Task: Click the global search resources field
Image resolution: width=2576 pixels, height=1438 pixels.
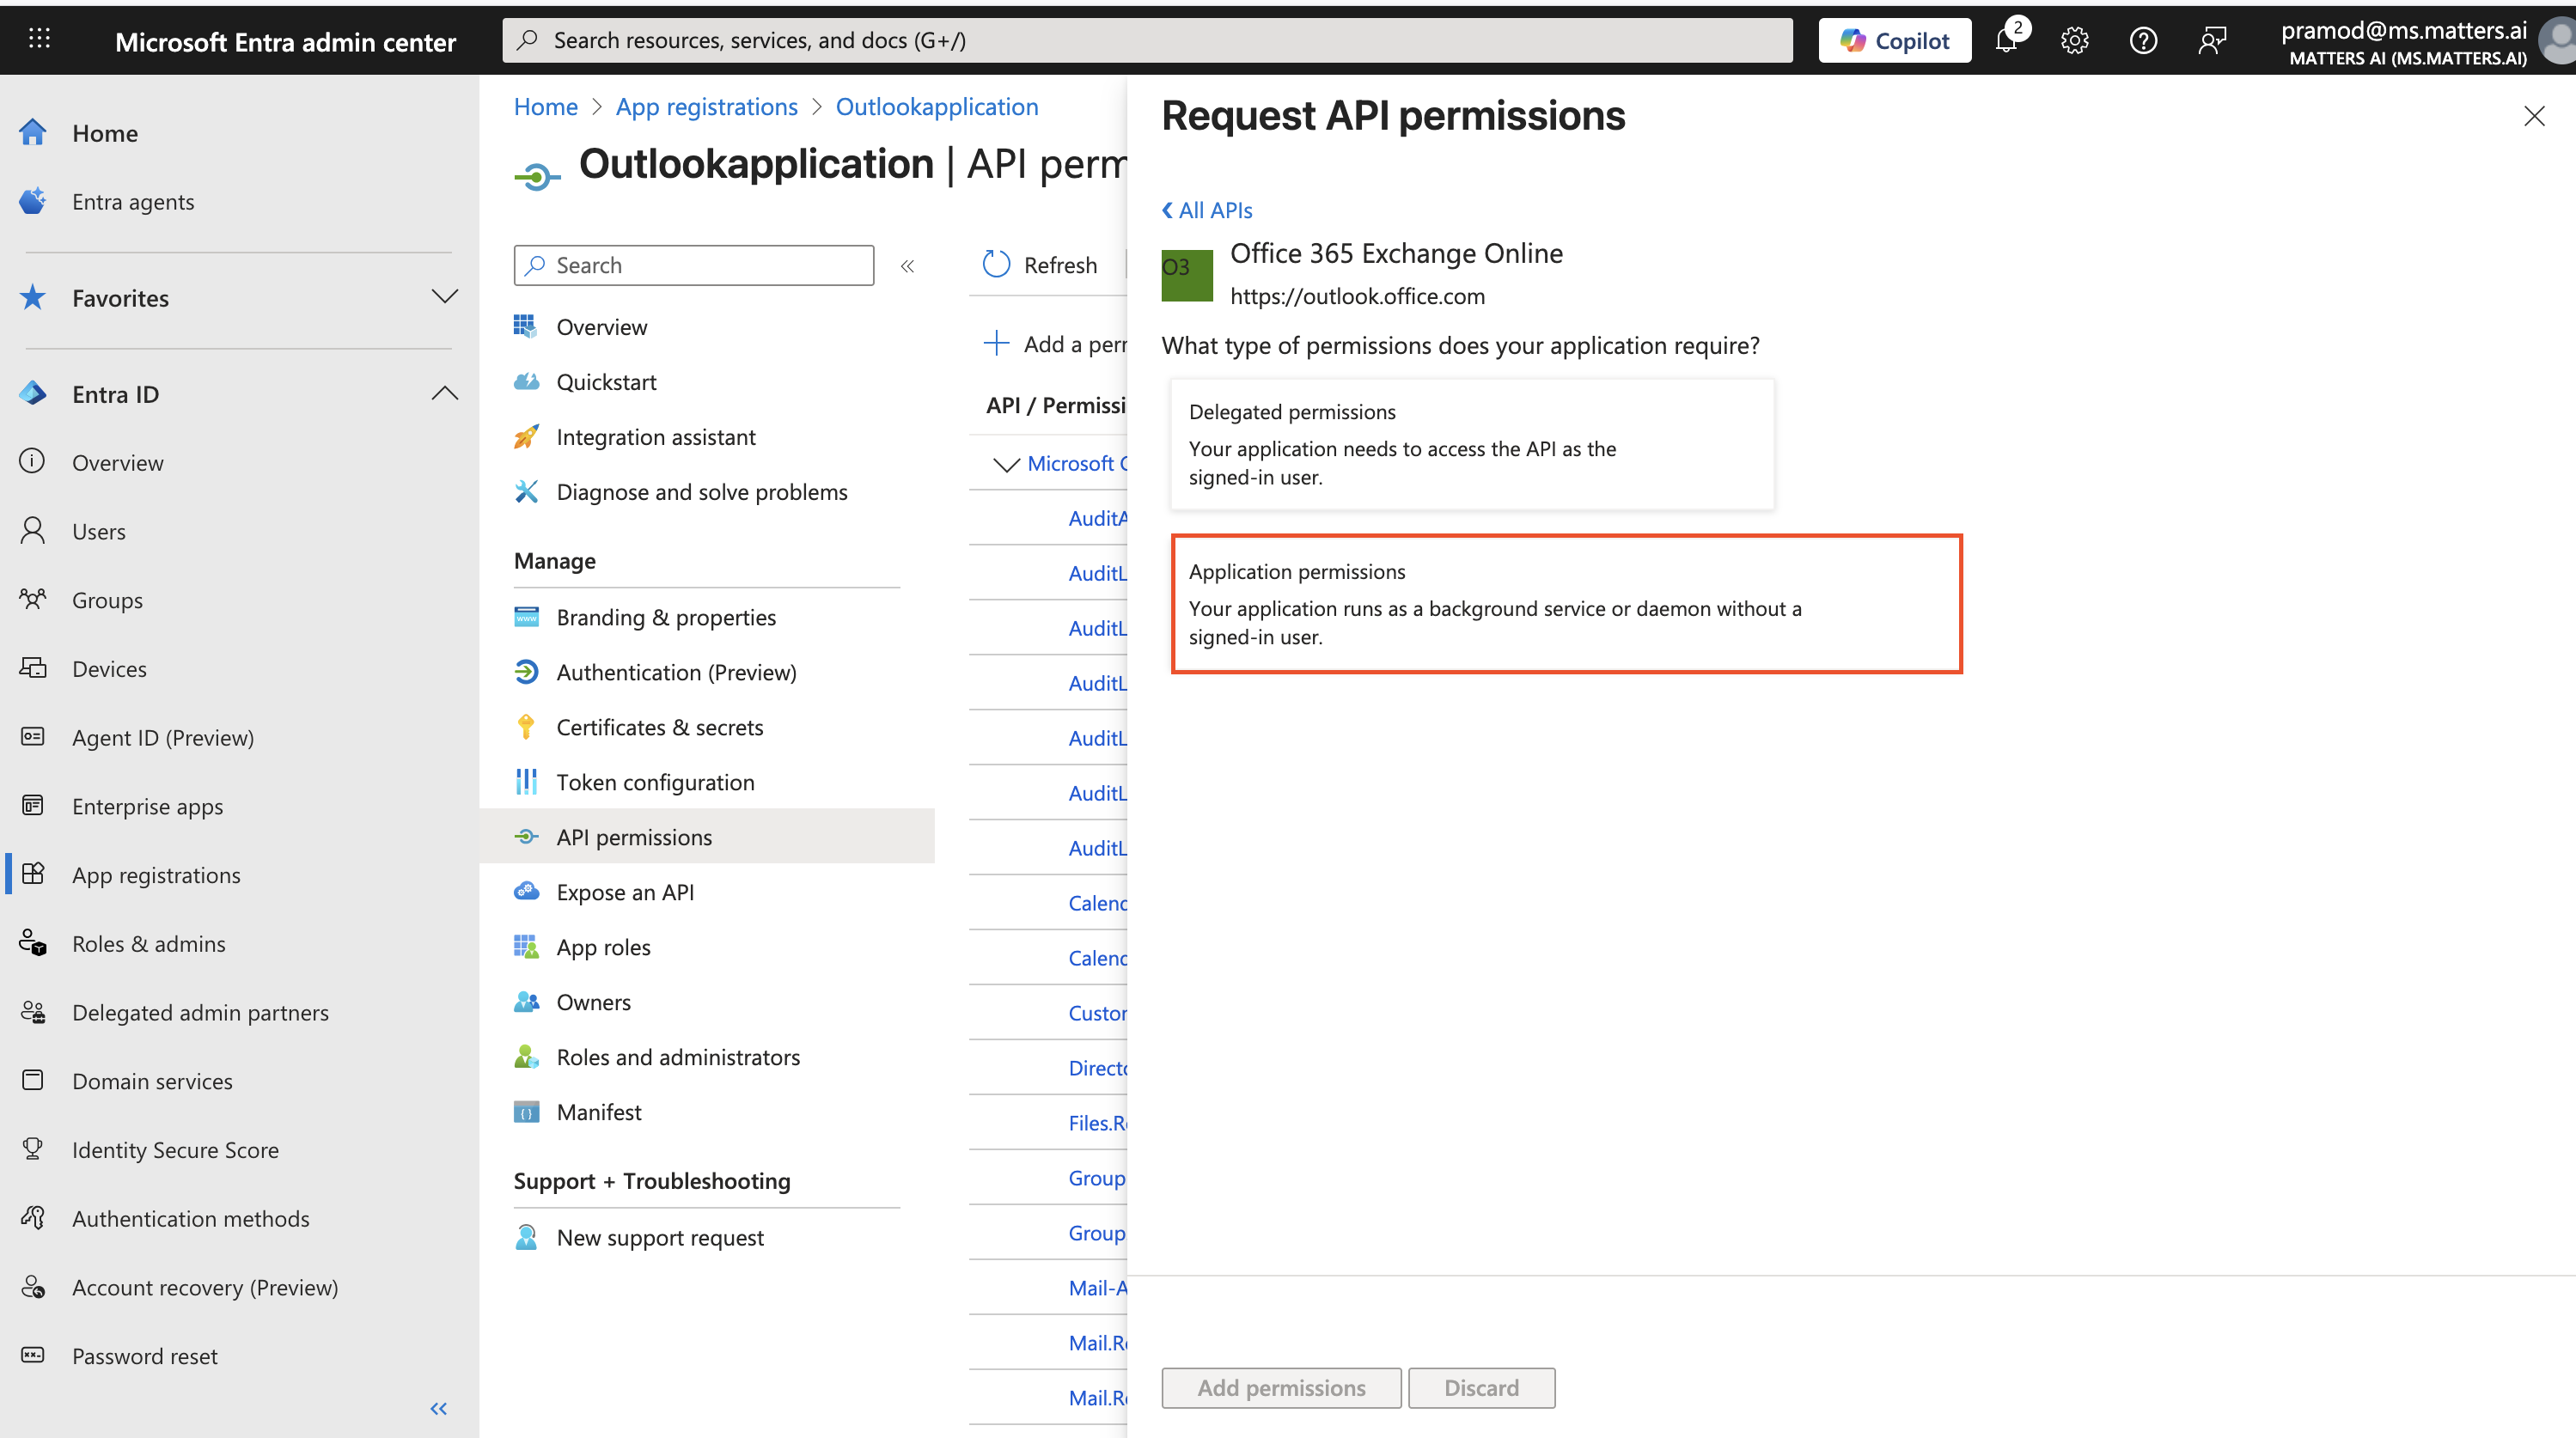Action: (1148, 40)
